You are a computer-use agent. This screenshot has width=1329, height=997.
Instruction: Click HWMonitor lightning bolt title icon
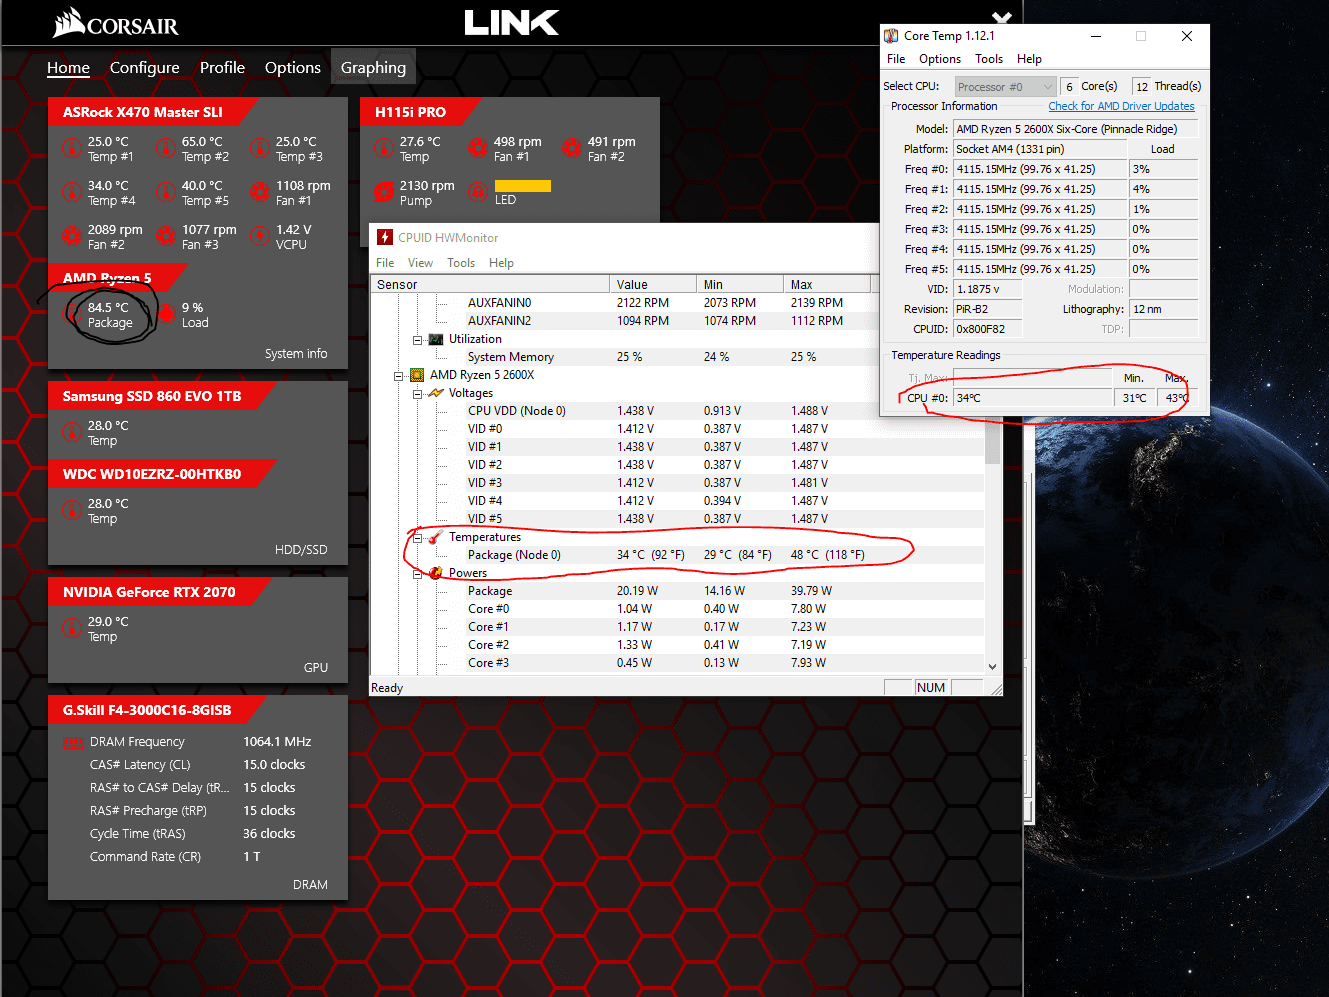point(385,237)
